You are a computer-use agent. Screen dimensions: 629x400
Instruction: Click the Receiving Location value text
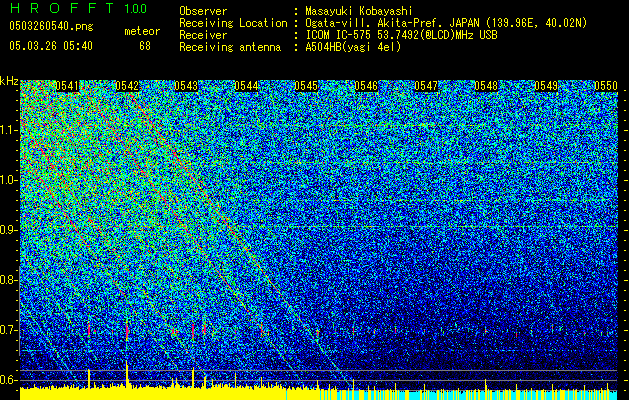tap(446, 23)
